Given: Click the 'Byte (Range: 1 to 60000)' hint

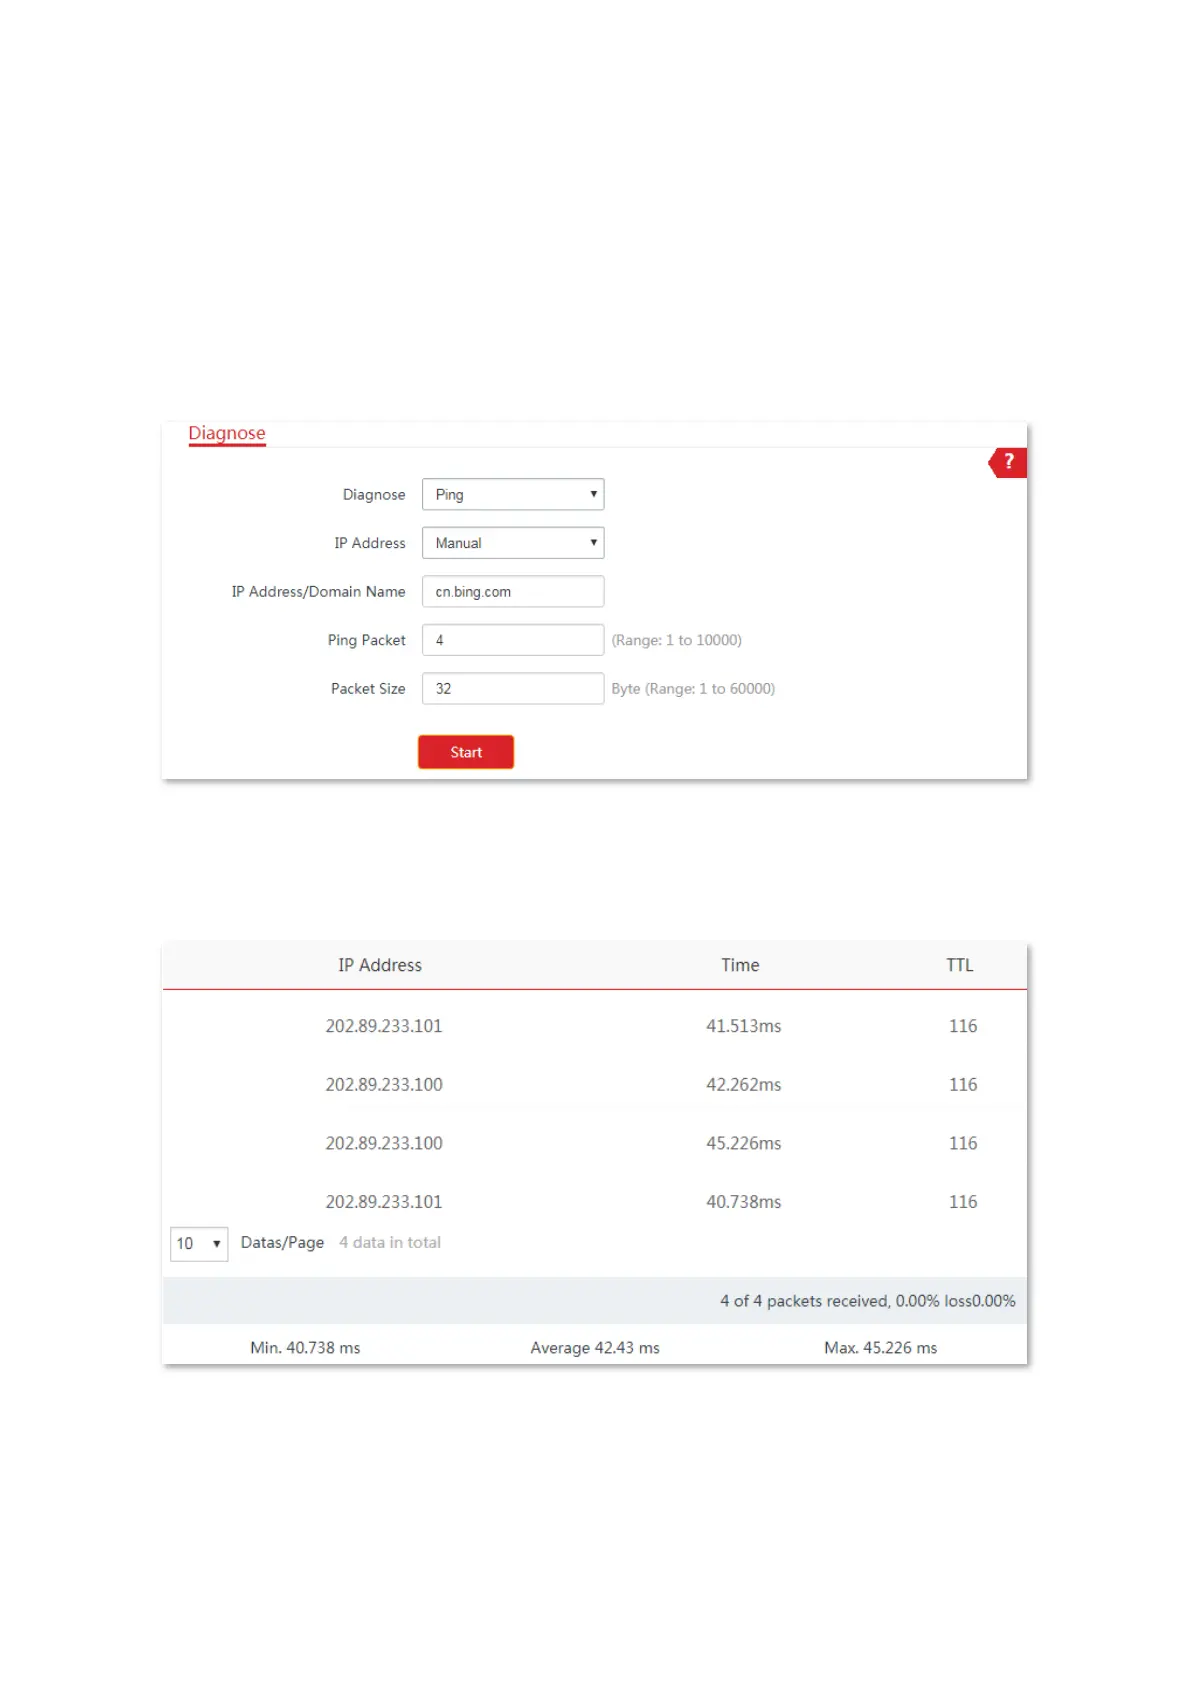Looking at the screenshot, I should point(693,689).
